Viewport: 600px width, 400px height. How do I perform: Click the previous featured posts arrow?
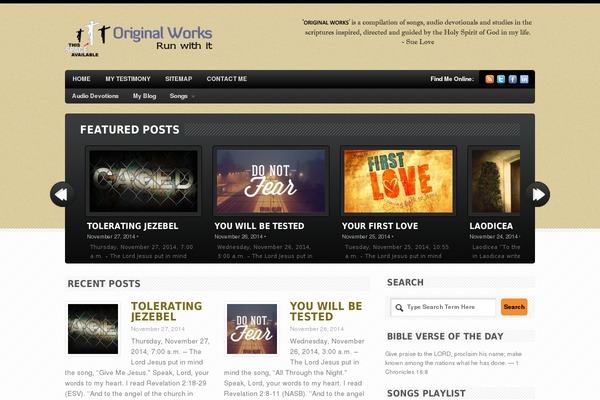click(62, 194)
